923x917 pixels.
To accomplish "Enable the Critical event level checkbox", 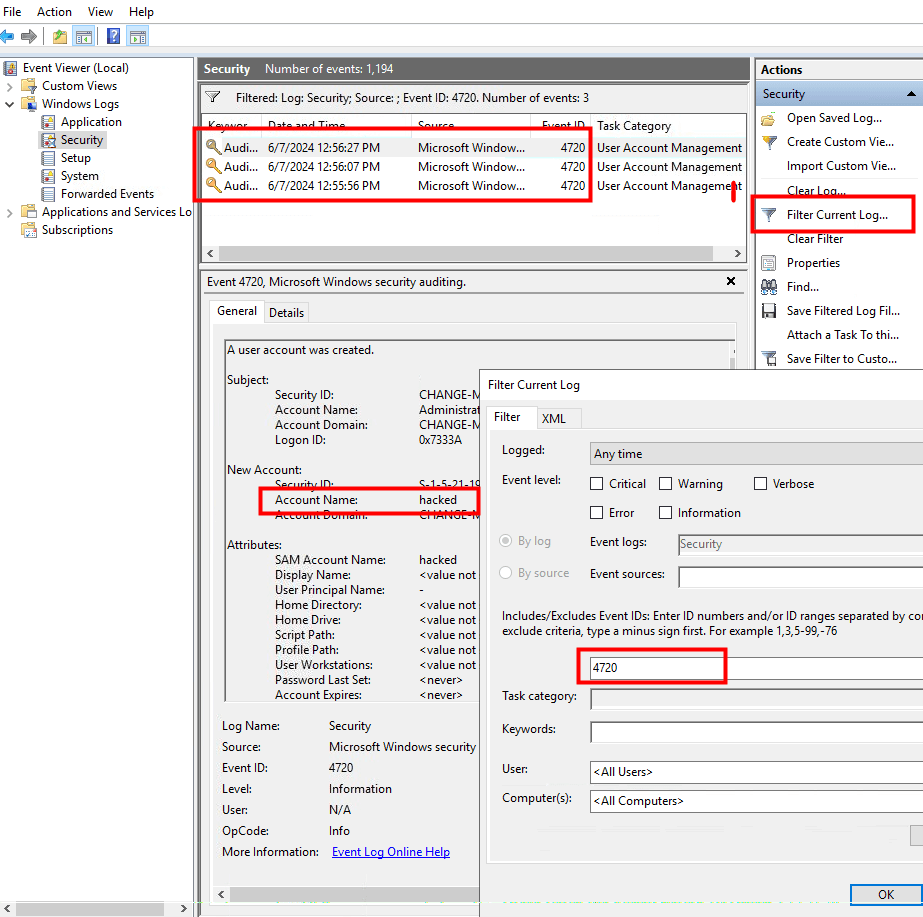I will coord(597,484).
